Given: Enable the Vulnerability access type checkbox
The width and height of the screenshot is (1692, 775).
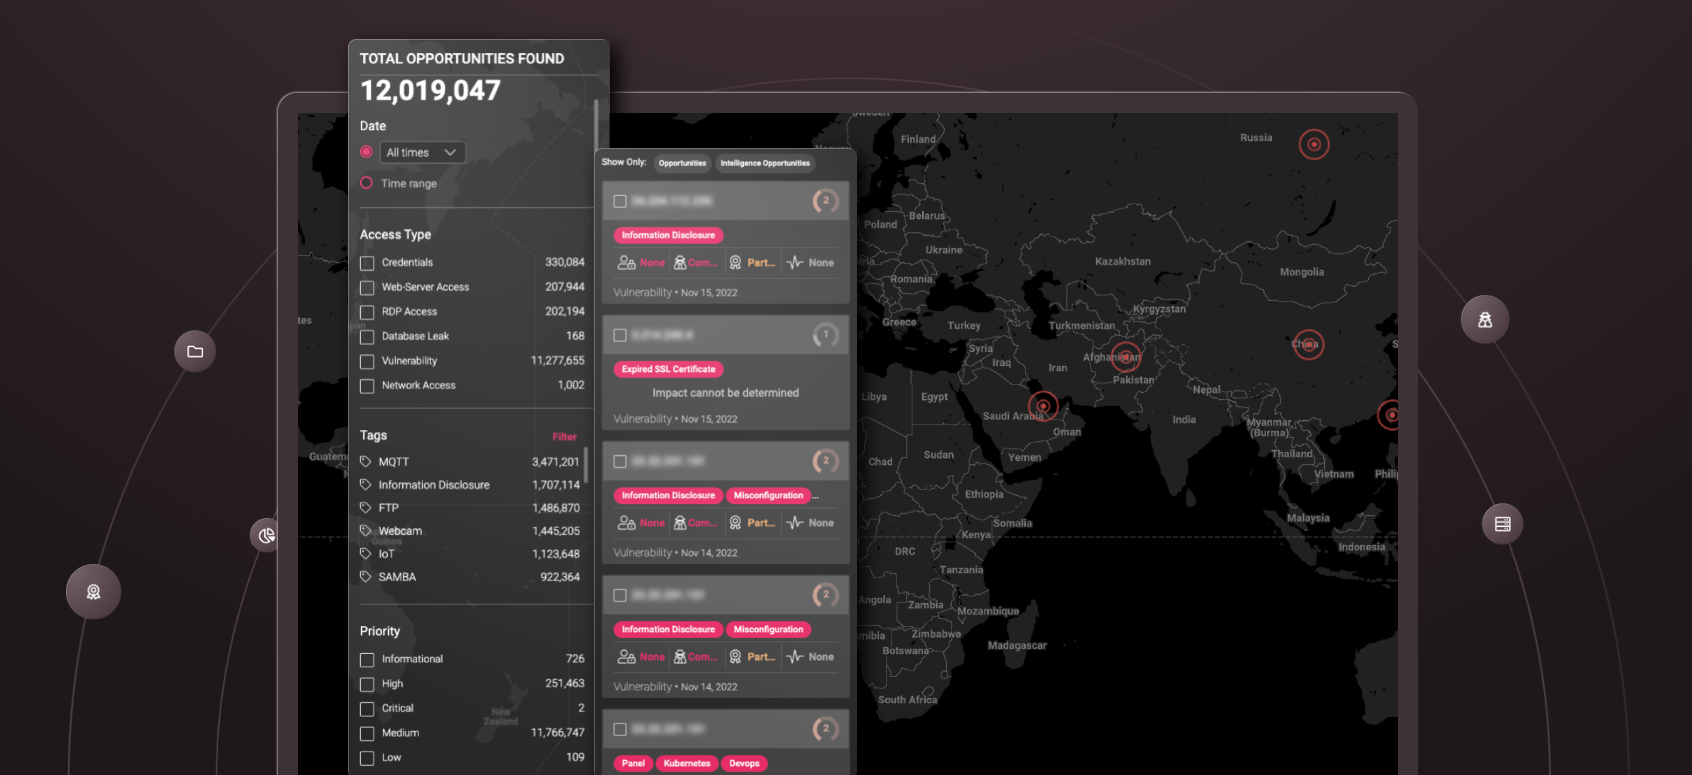Looking at the screenshot, I should (367, 361).
